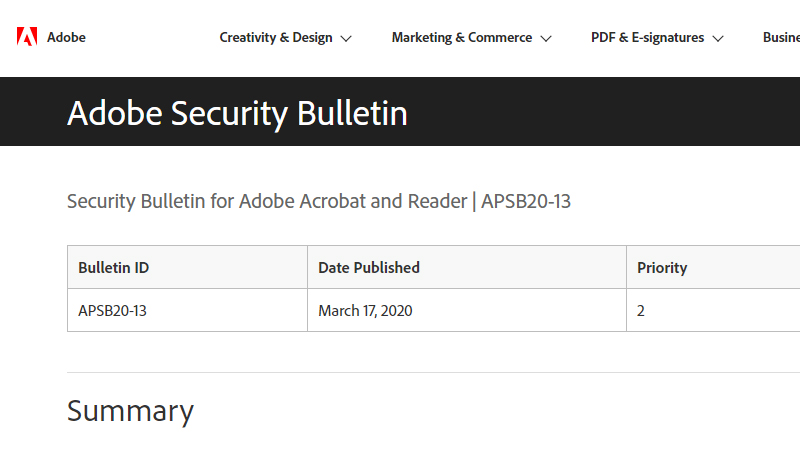The image size is (800, 450).
Task: Click the empty black banner area right of the title
Action: 620,112
